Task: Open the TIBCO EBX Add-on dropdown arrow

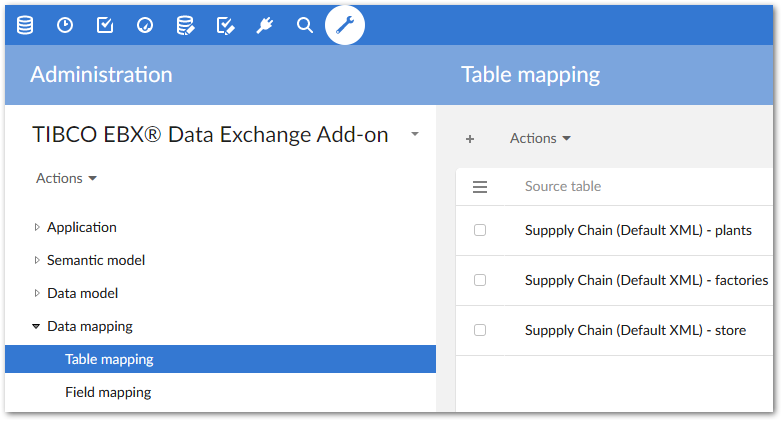Action: tap(415, 135)
